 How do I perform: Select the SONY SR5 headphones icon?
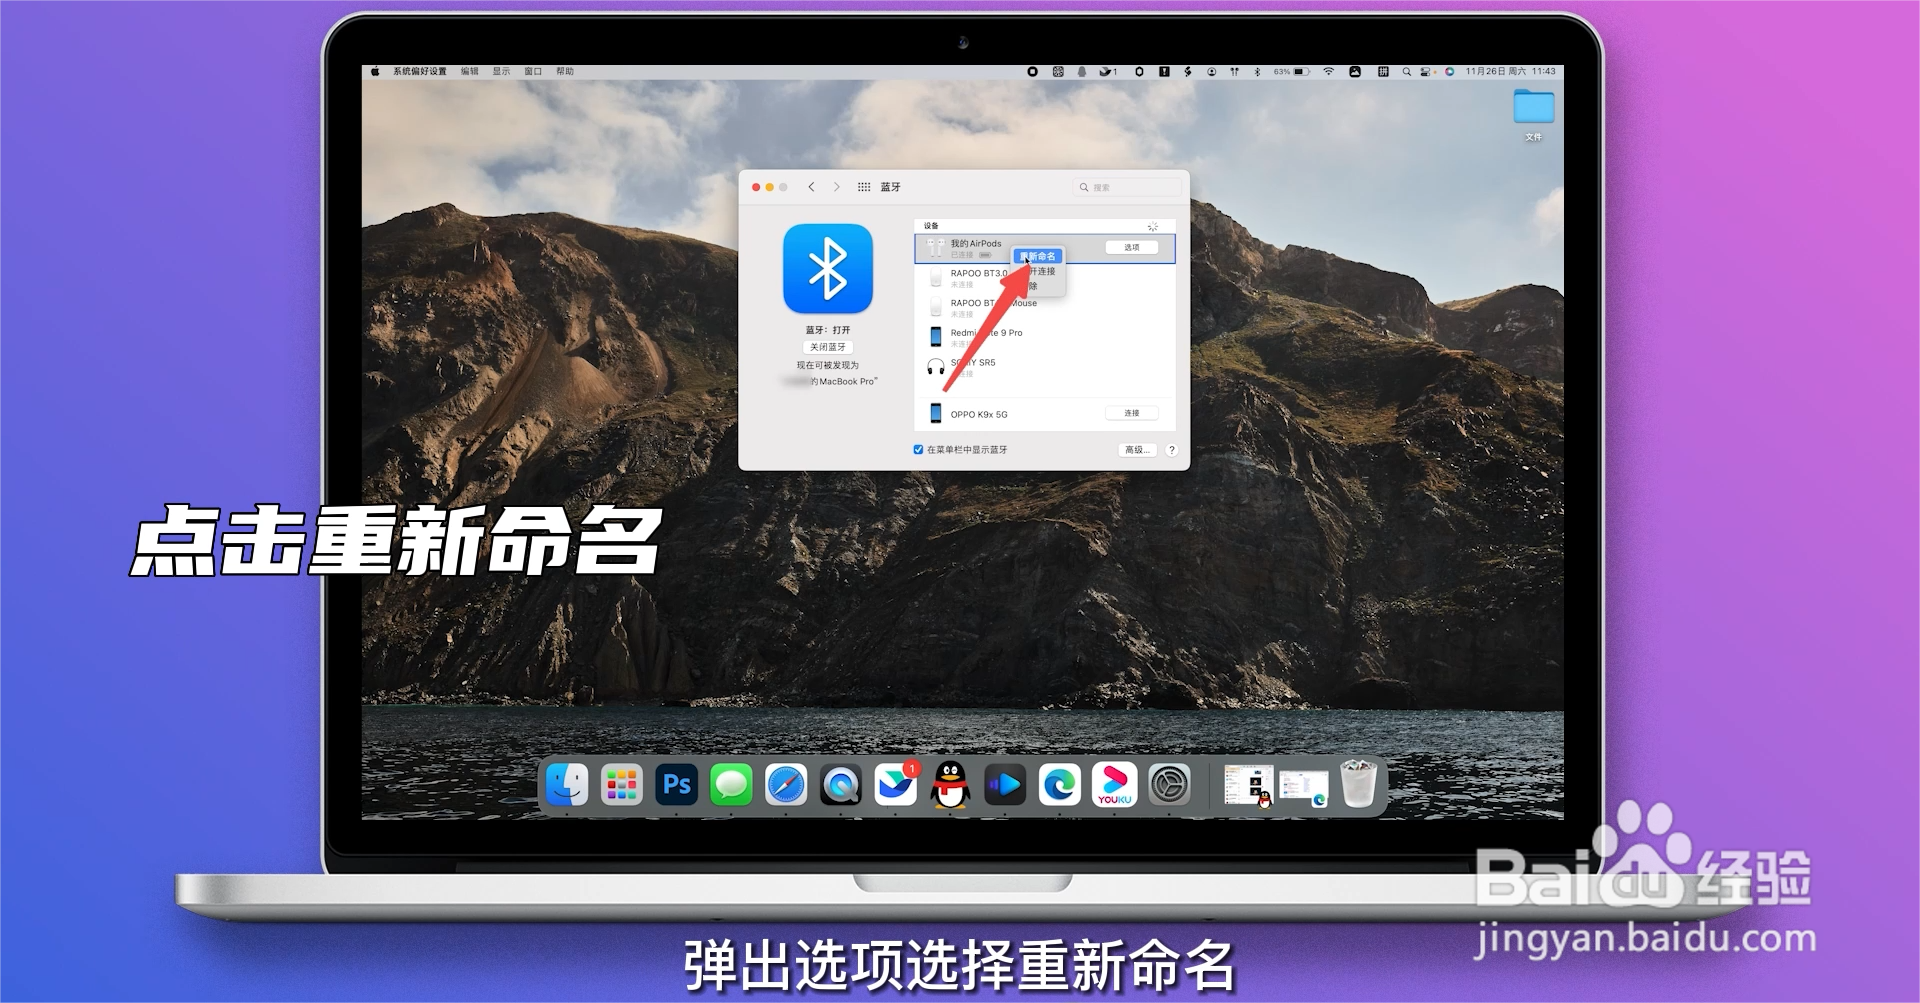coord(935,367)
